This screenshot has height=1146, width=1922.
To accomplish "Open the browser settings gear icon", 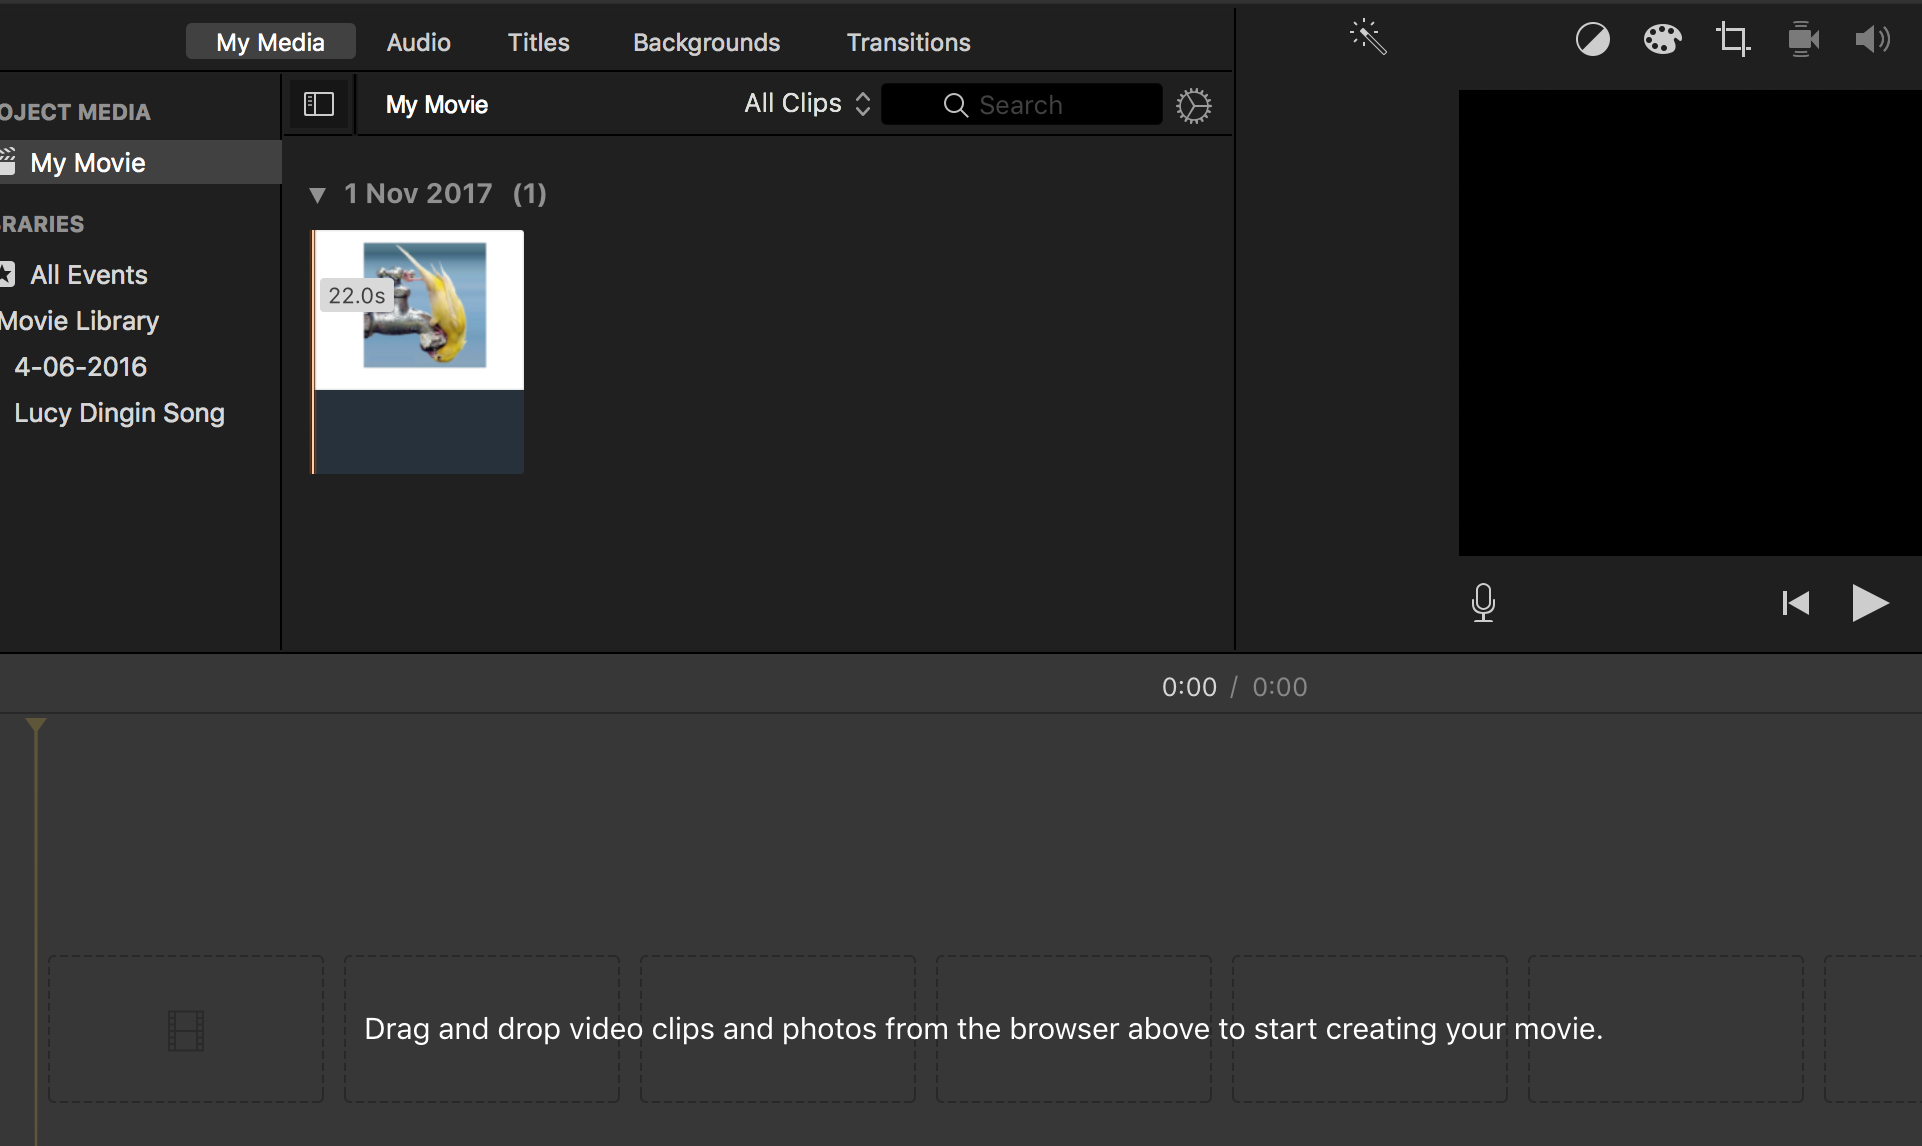I will coord(1193,105).
